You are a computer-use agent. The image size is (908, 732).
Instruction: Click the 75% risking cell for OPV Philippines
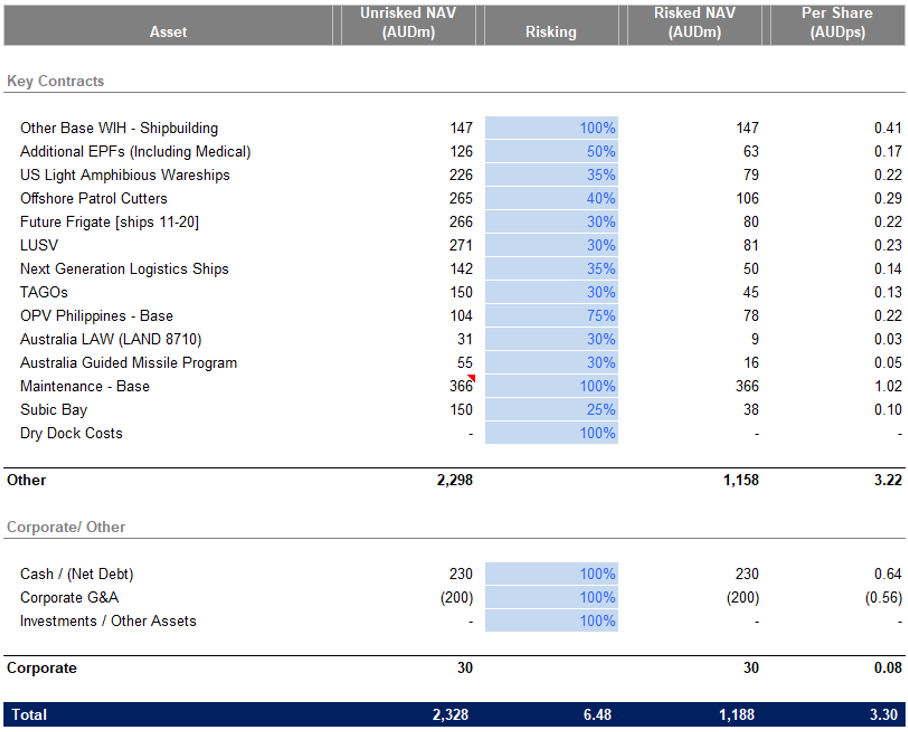(551, 316)
